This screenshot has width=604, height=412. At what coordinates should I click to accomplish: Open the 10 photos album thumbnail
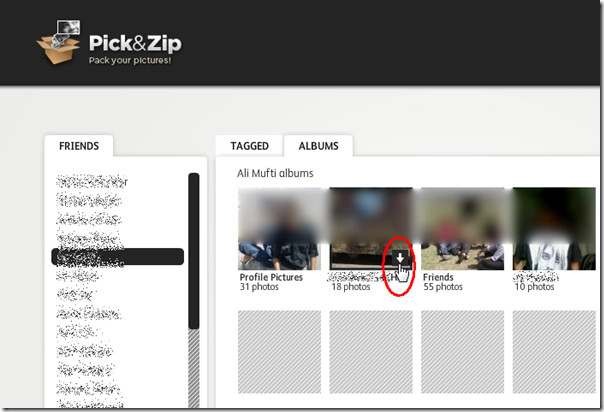[x=554, y=228]
